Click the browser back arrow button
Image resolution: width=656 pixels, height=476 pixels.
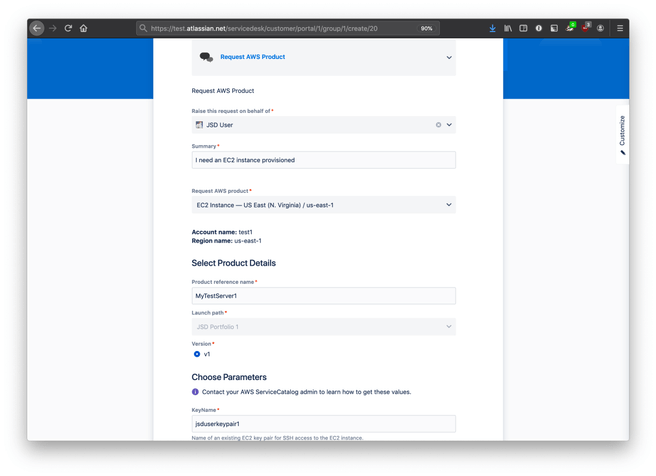(37, 28)
